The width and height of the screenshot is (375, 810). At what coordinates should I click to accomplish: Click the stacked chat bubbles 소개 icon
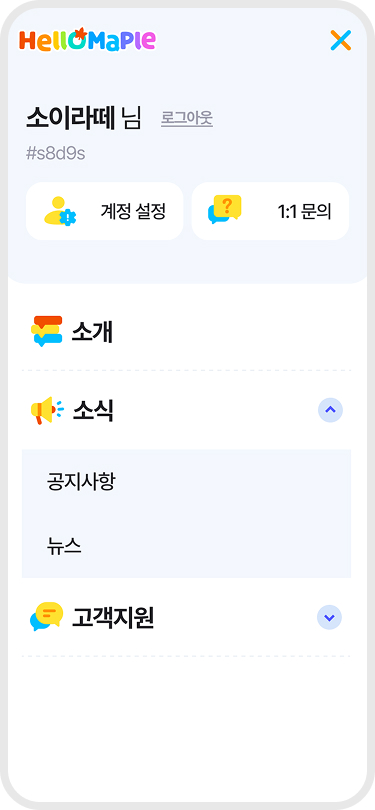[x=46, y=331]
